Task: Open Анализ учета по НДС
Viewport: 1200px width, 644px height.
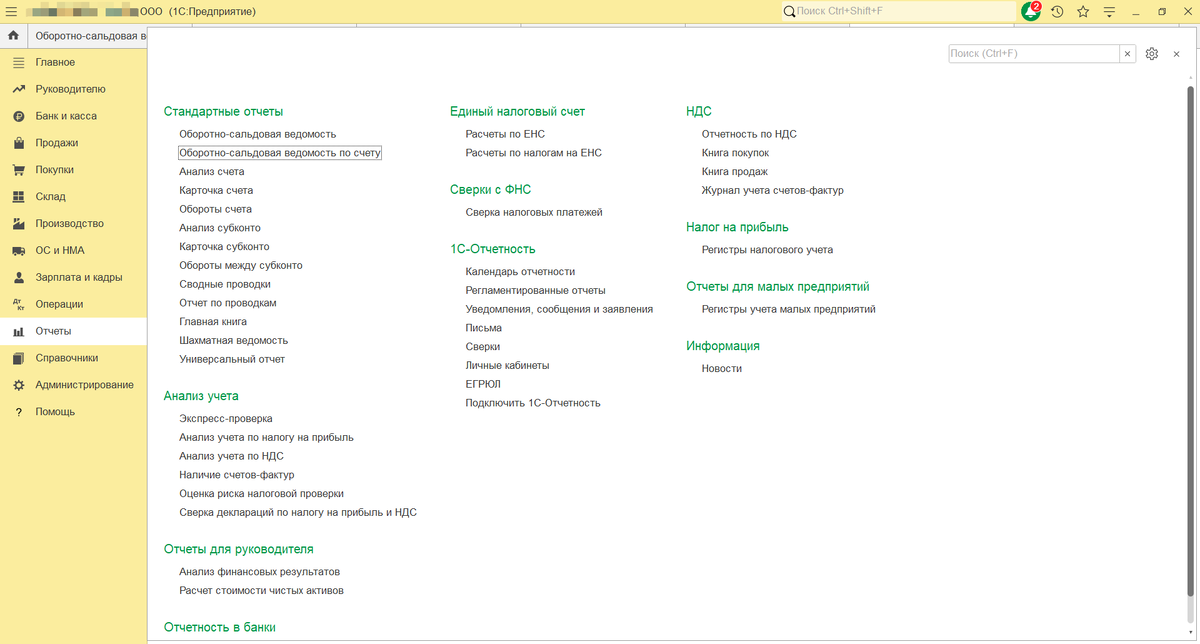Action: 231,456
